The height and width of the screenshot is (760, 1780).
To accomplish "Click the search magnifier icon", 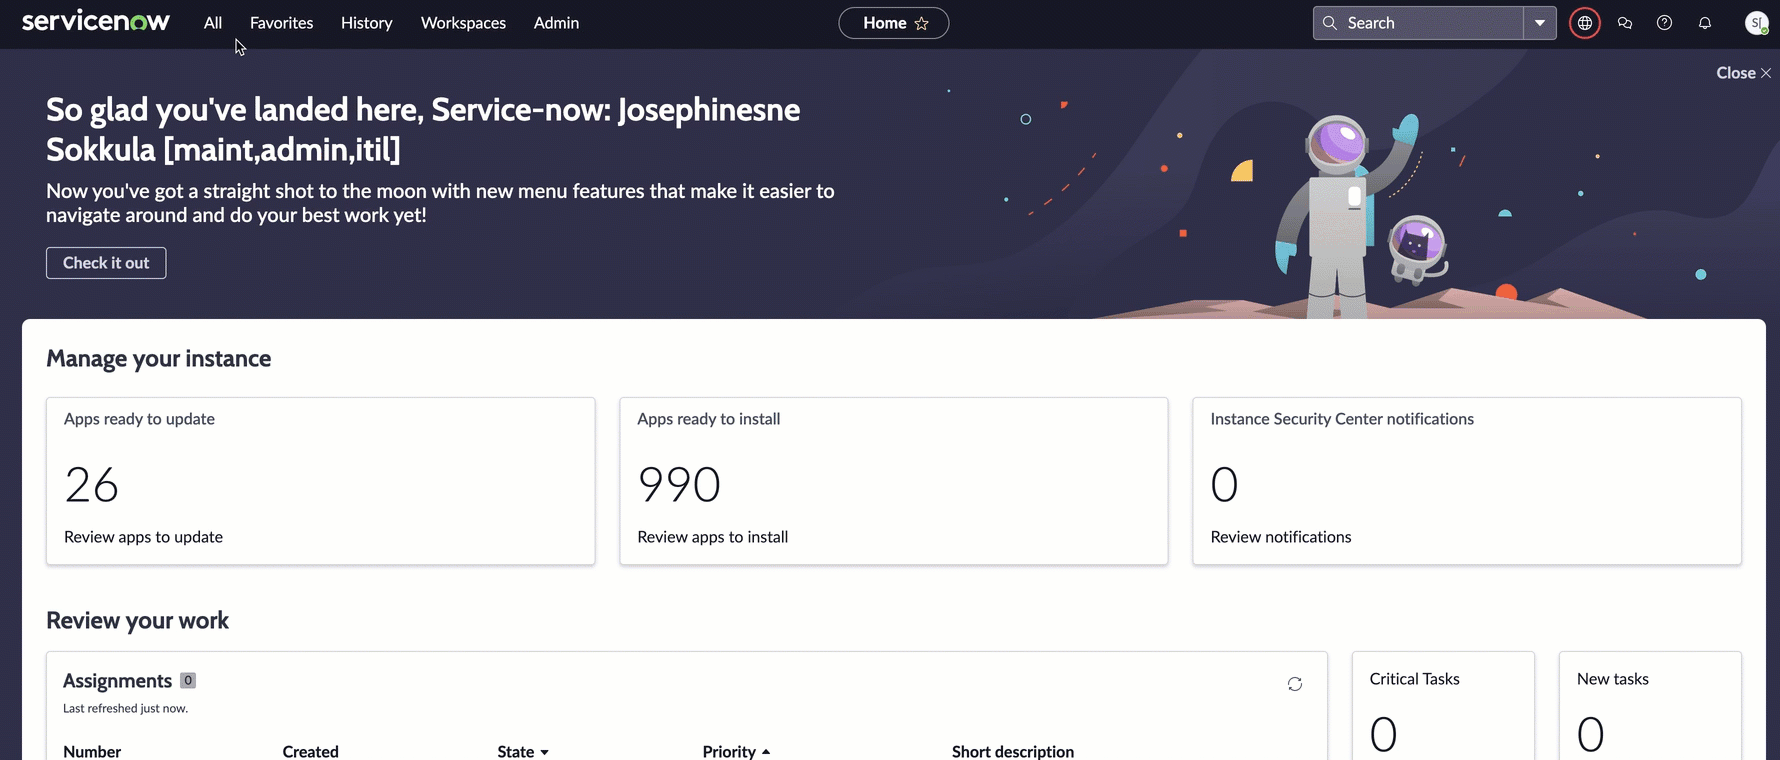I will point(1330,23).
